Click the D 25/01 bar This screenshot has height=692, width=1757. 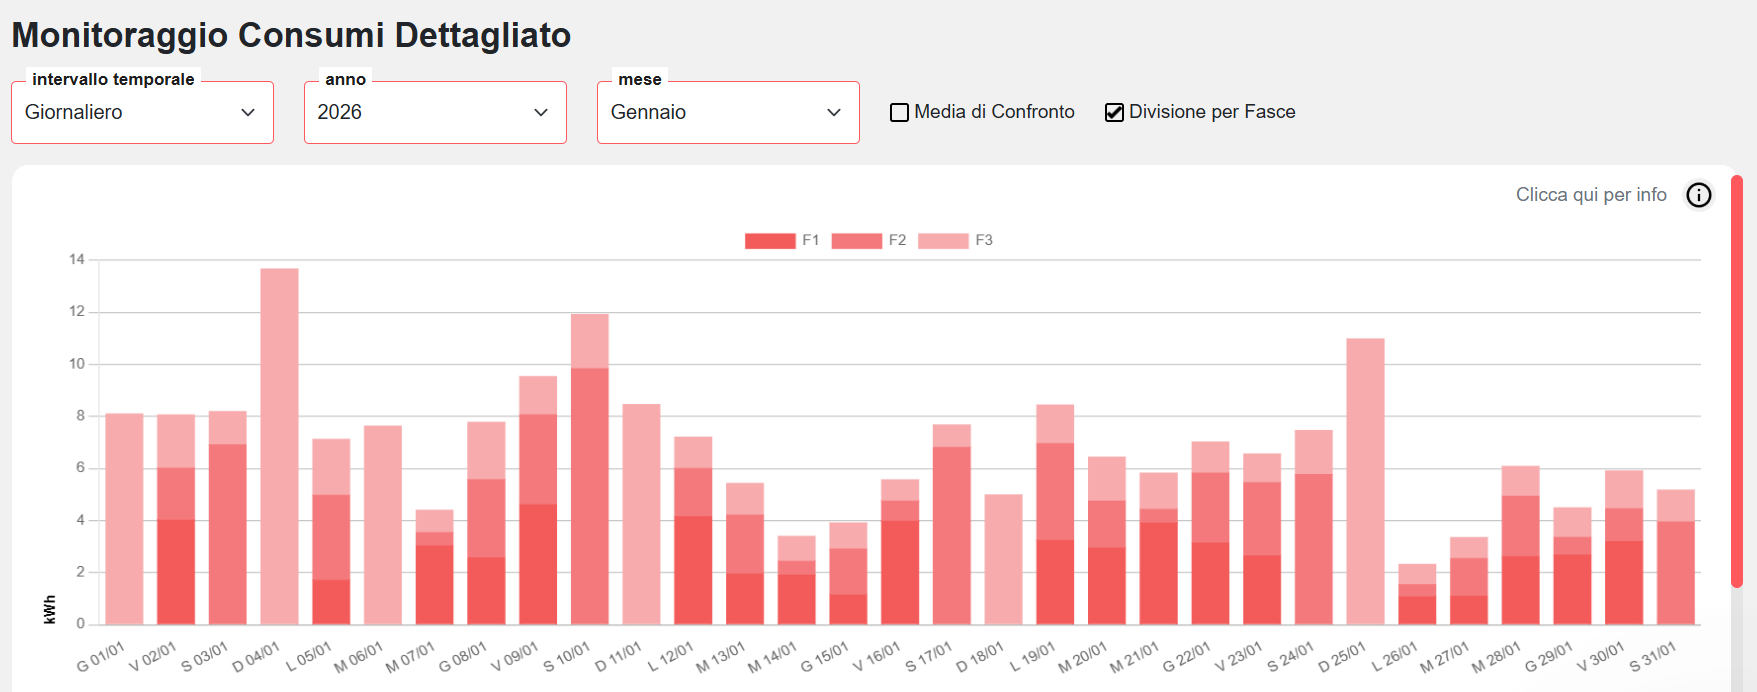(1365, 480)
